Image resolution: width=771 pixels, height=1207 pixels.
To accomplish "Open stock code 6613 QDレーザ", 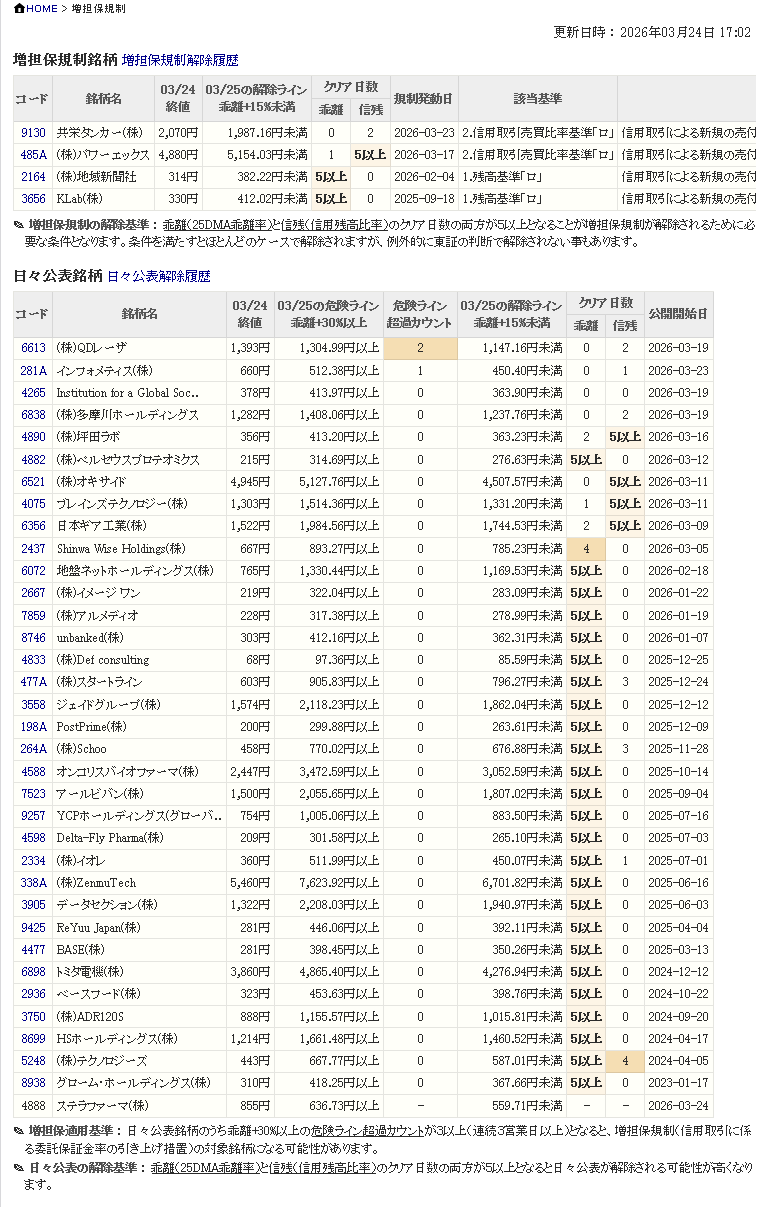I will tap(33, 348).
